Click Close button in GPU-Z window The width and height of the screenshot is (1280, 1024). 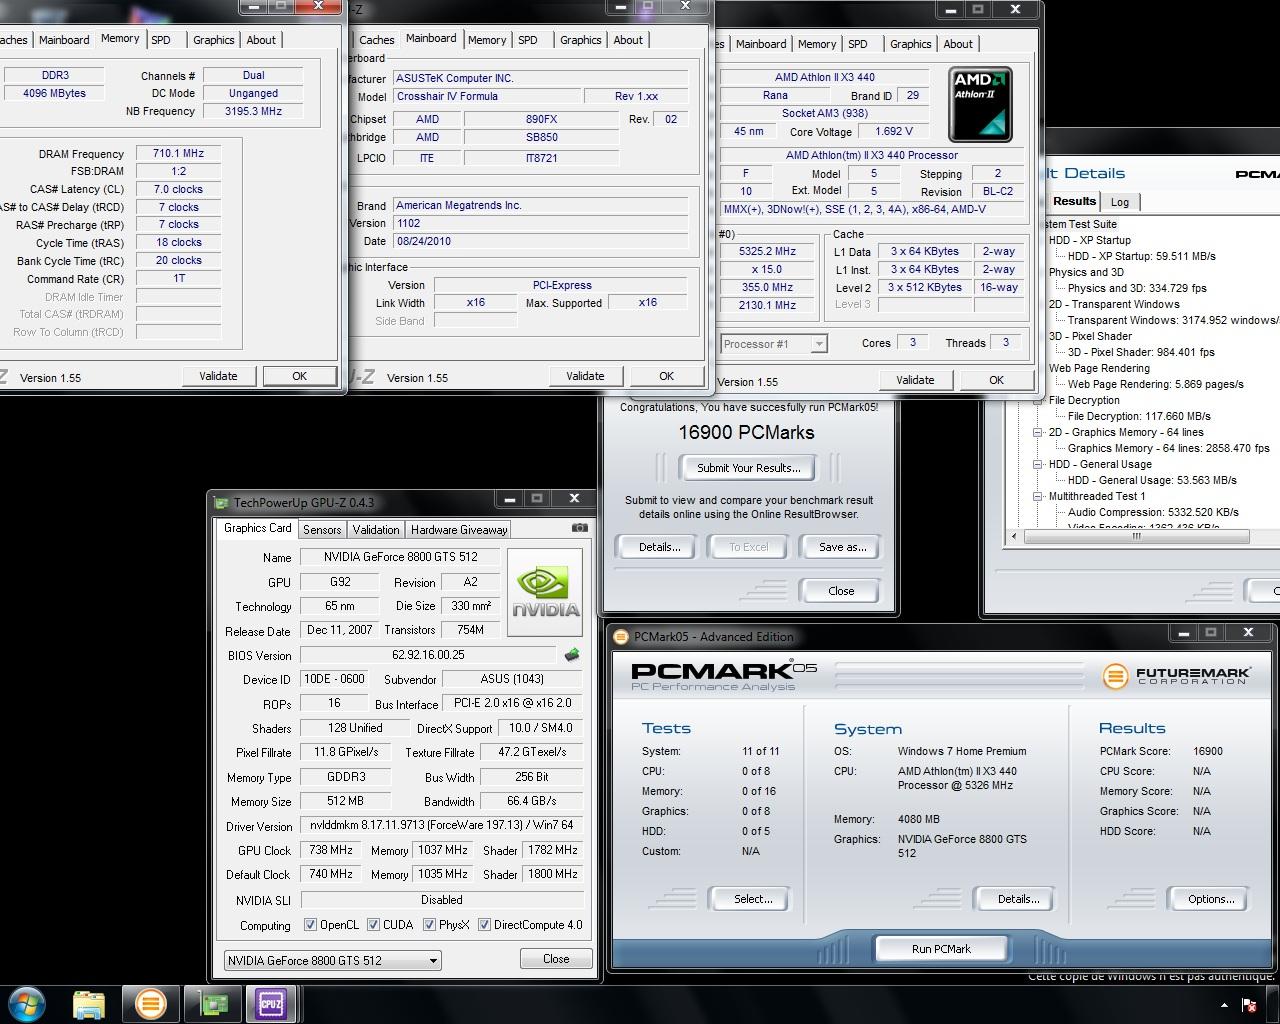point(556,958)
